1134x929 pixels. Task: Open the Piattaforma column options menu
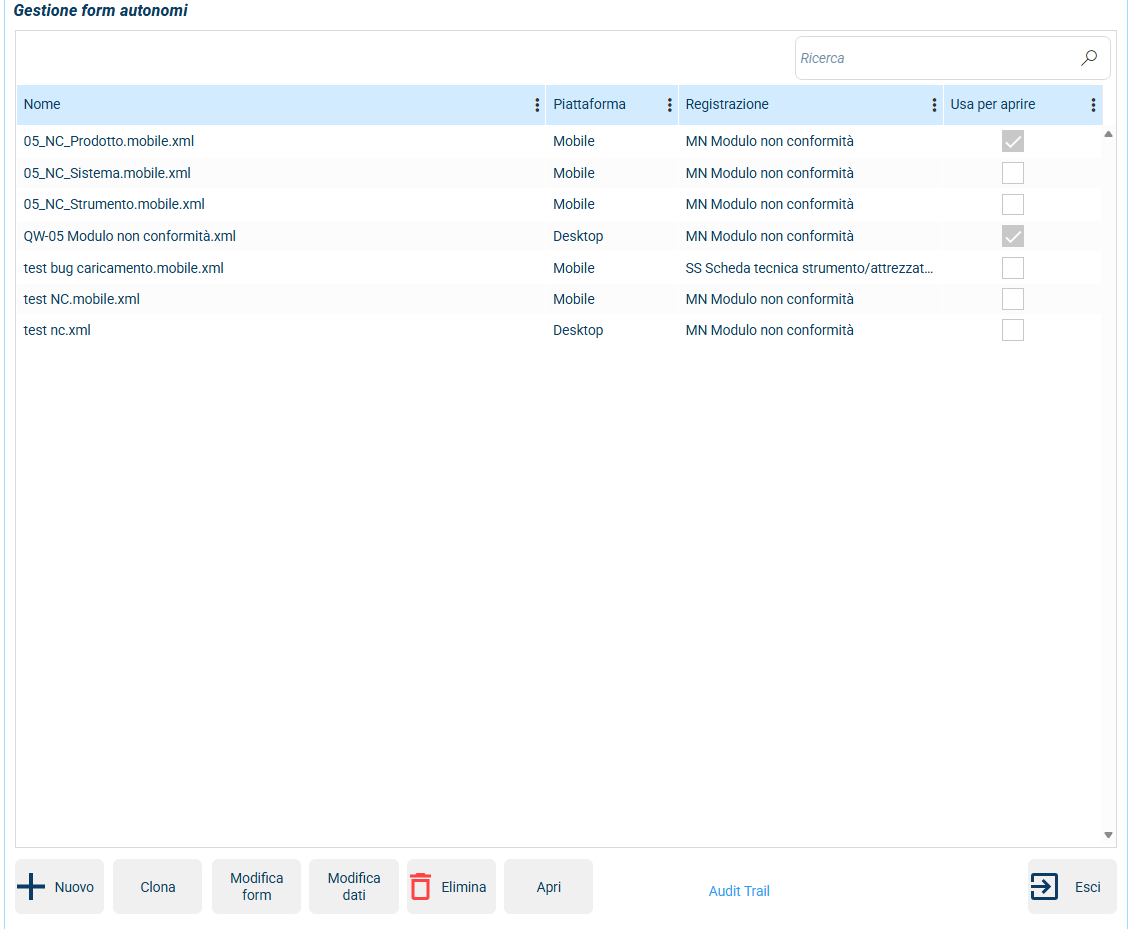669,105
